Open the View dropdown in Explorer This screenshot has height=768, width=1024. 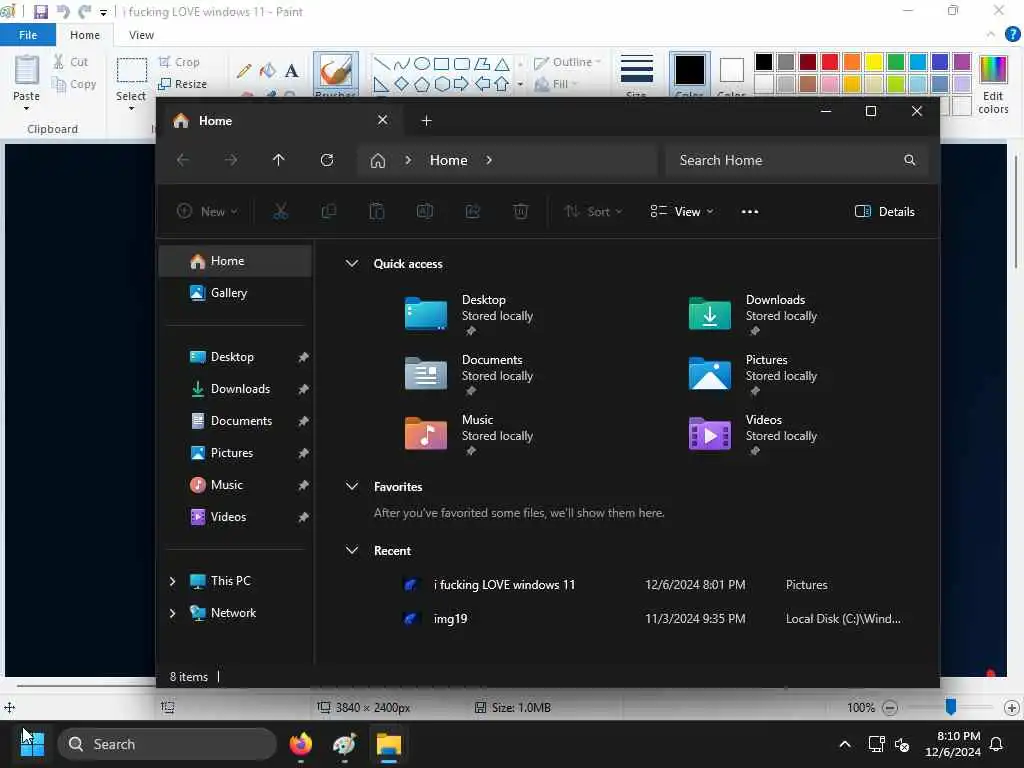point(682,211)
